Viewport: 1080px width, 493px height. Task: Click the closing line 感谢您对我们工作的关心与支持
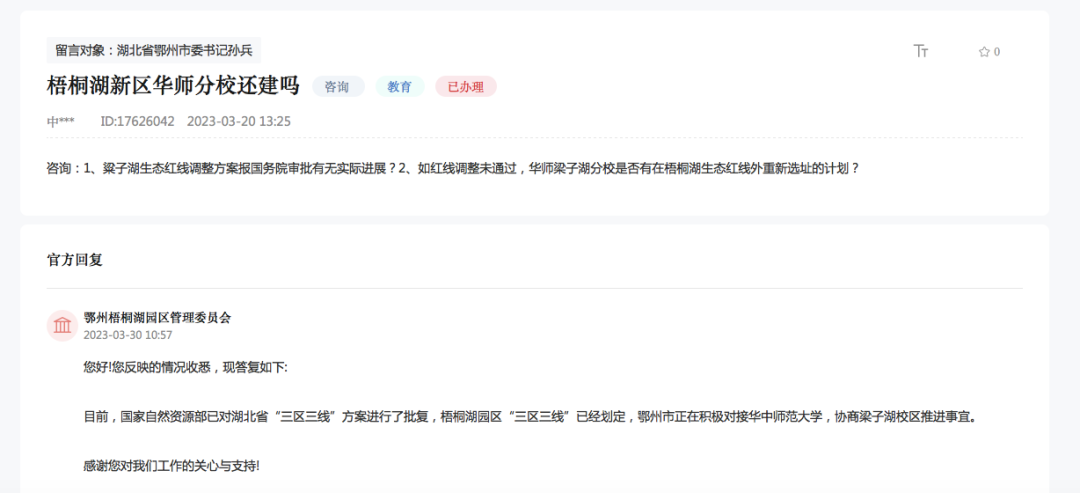pos(171,465)
